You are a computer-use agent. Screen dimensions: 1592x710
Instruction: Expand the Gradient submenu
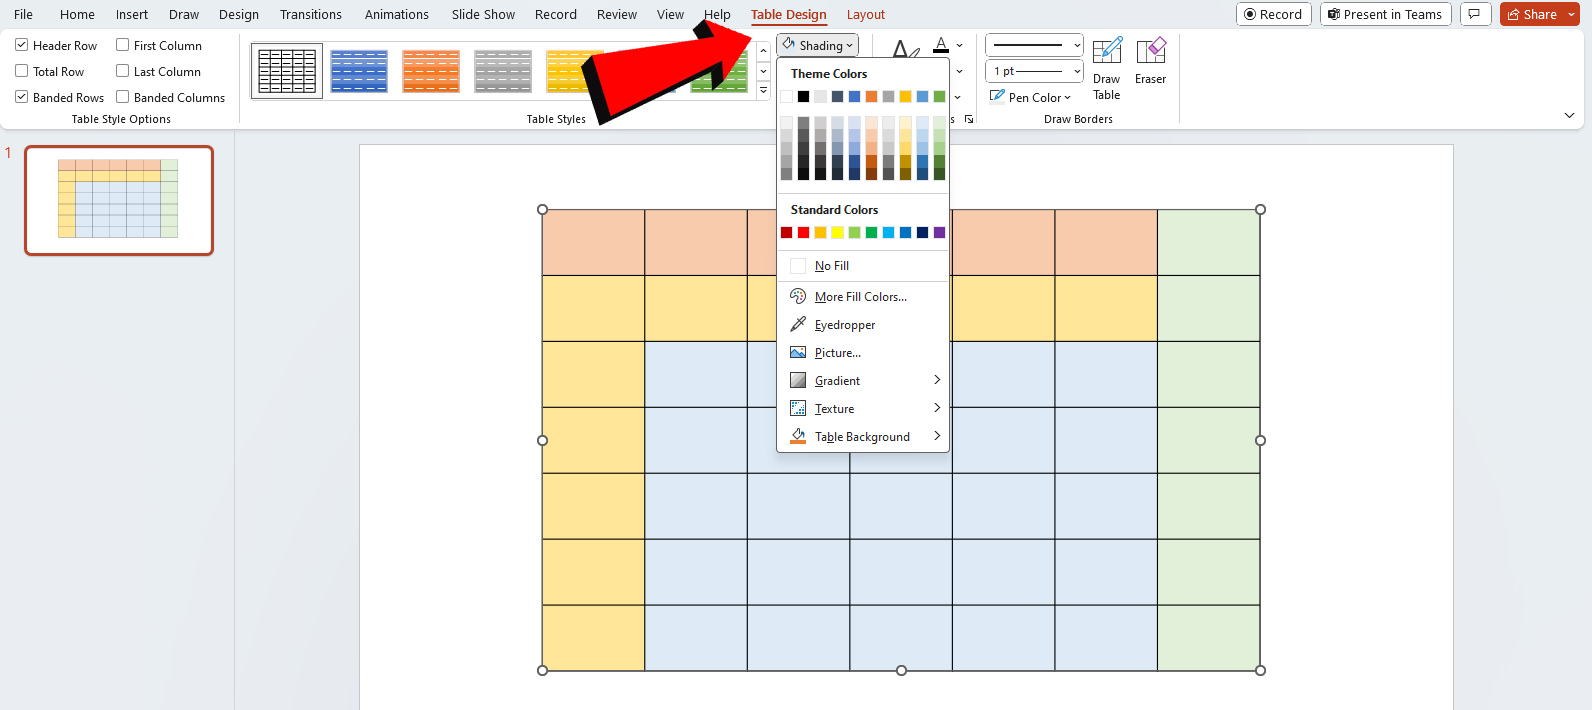pos(863,380)
